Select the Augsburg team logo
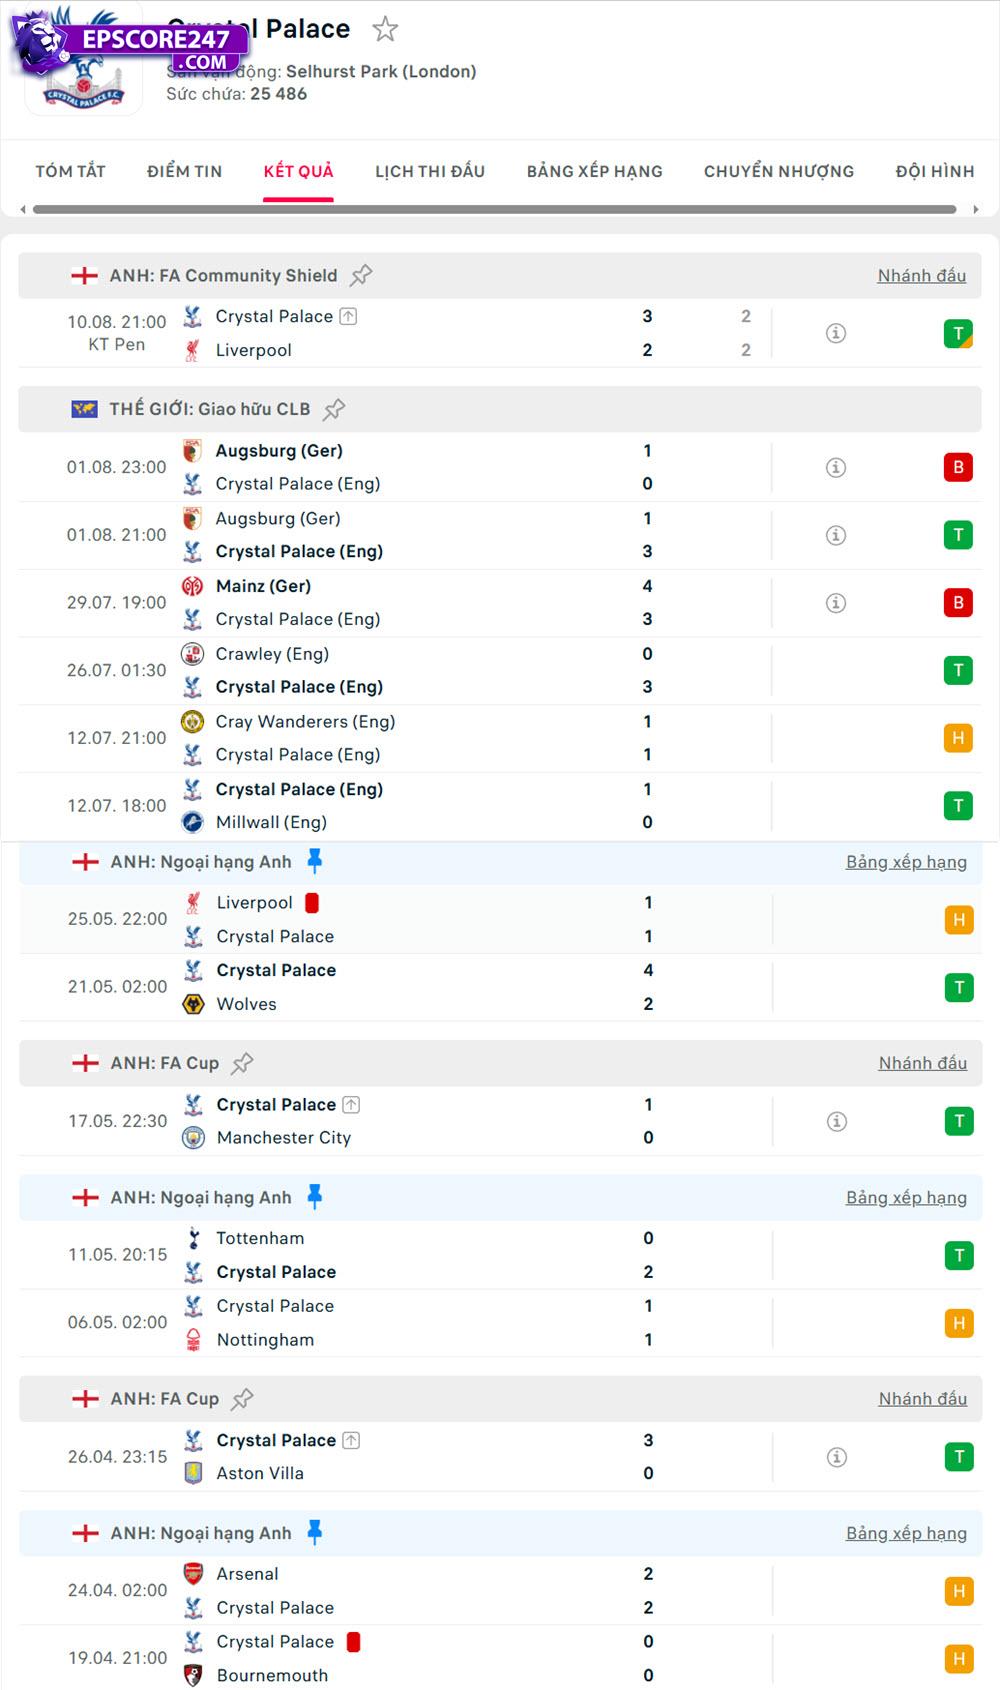This screenshot has height=1690, width=1000. 194,451
